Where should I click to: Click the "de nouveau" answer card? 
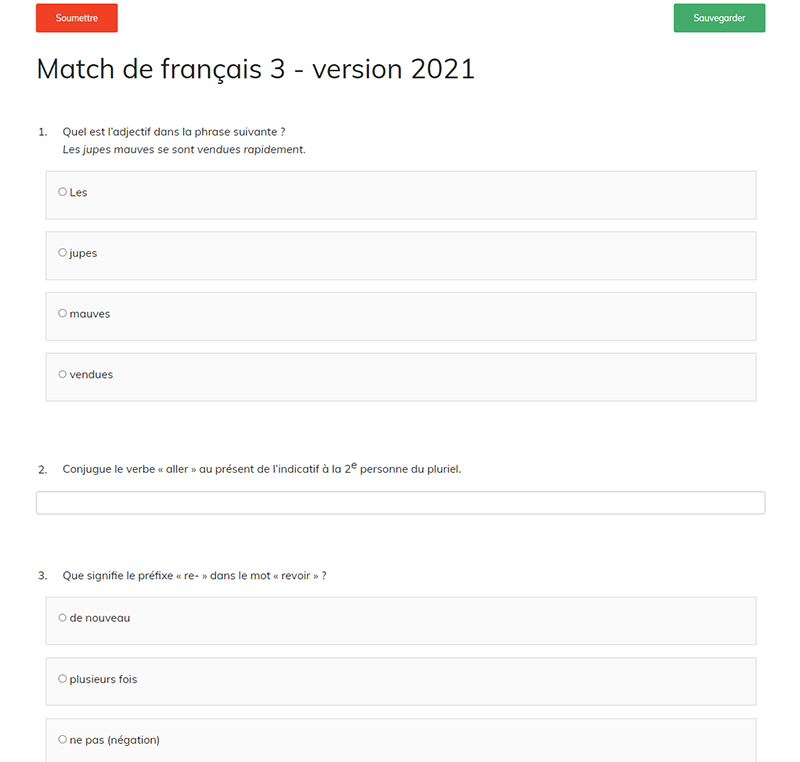click(400, 620)
